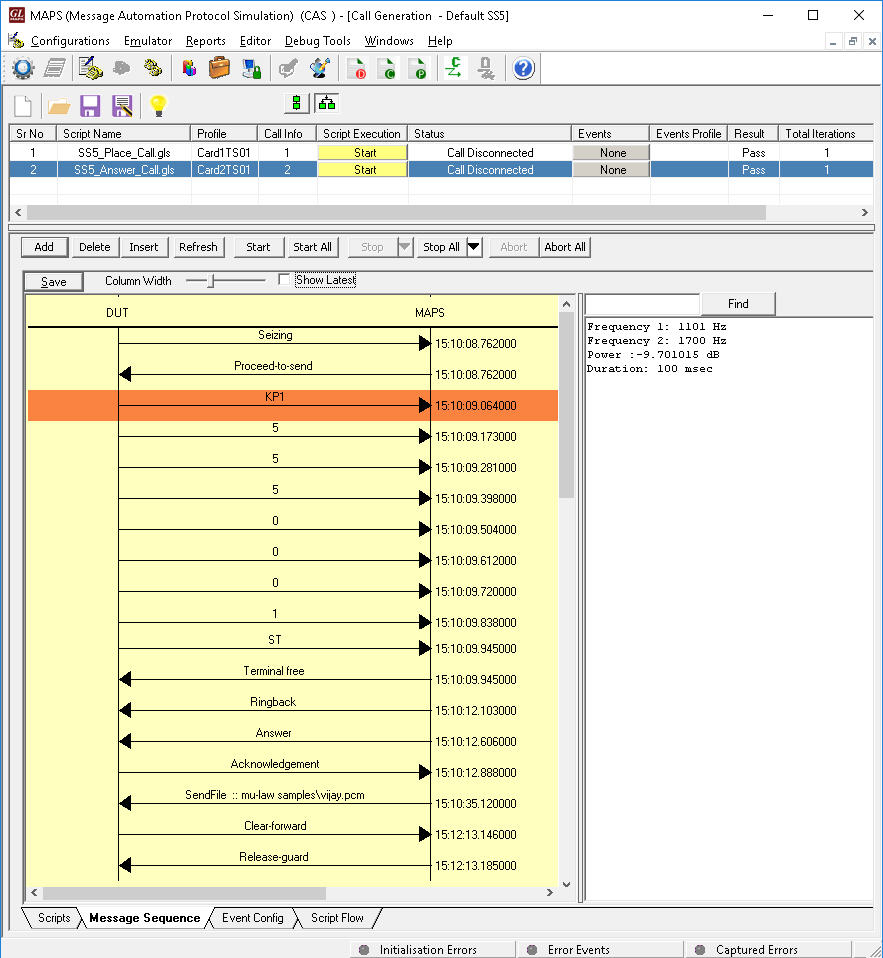Viewport: 883px width, 958px height.
Task: Click the green hierarchy tree icon
Action: [327, 104]
